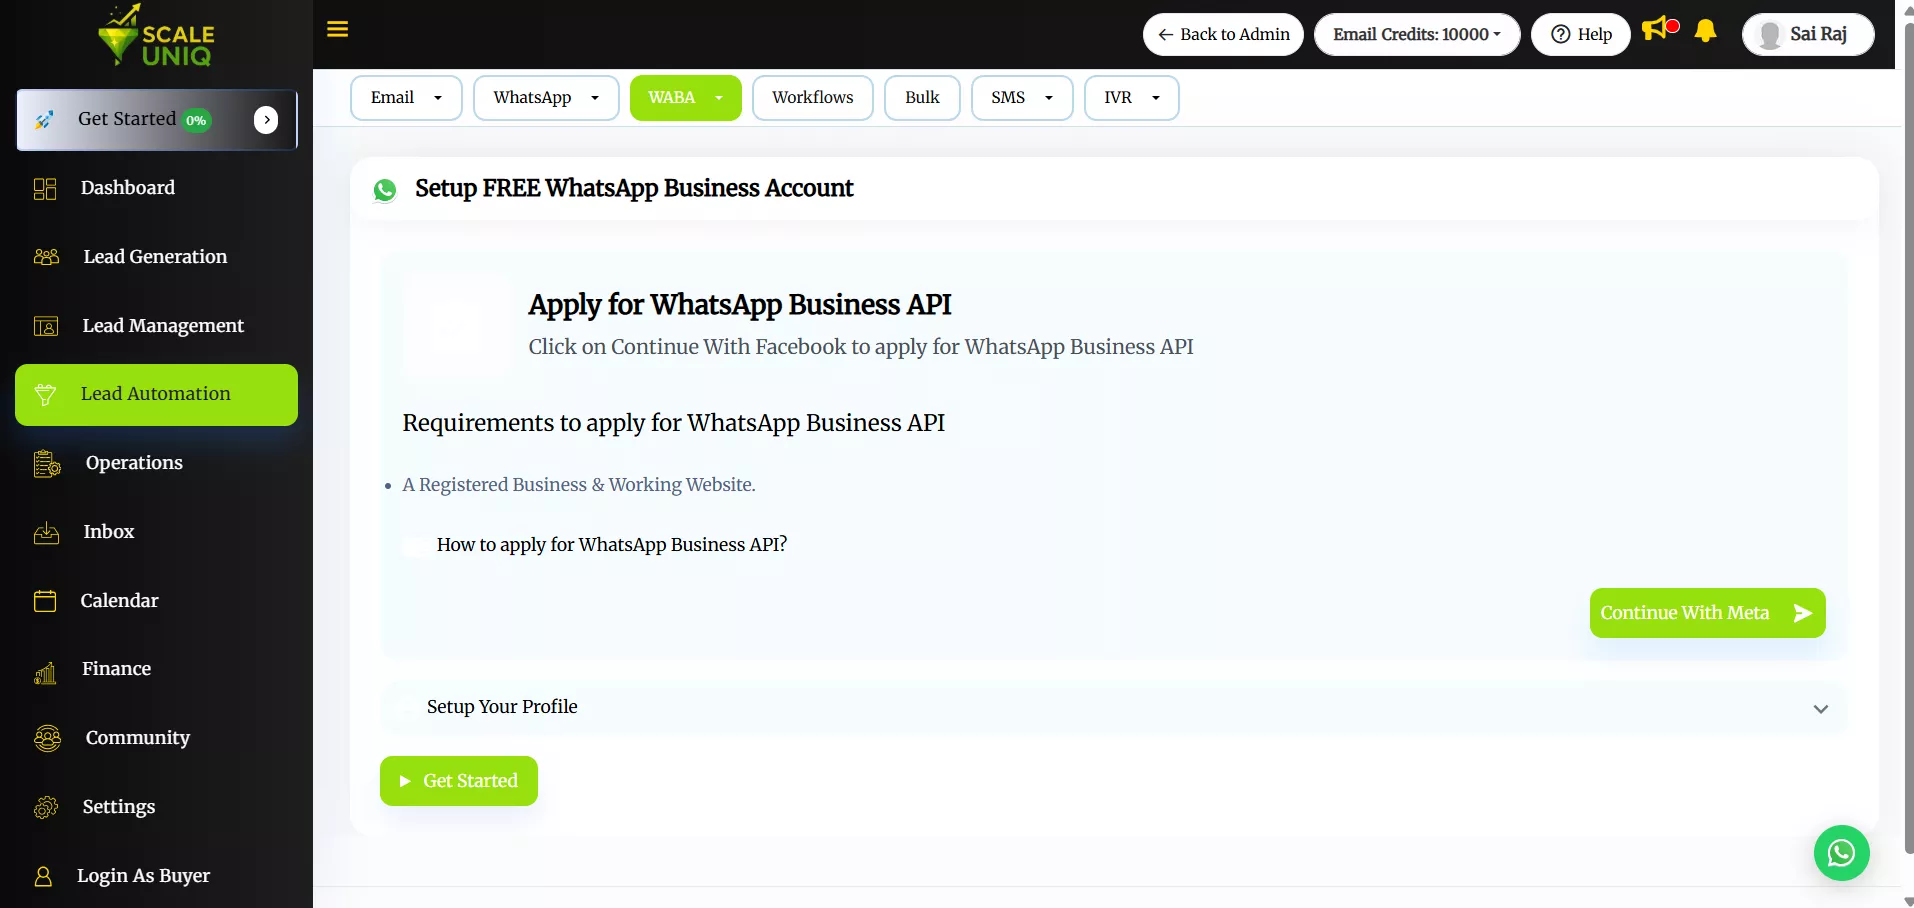Click the Dashboard sidebar icon
Screen dimensions: 1914x908
coord(45,189)
